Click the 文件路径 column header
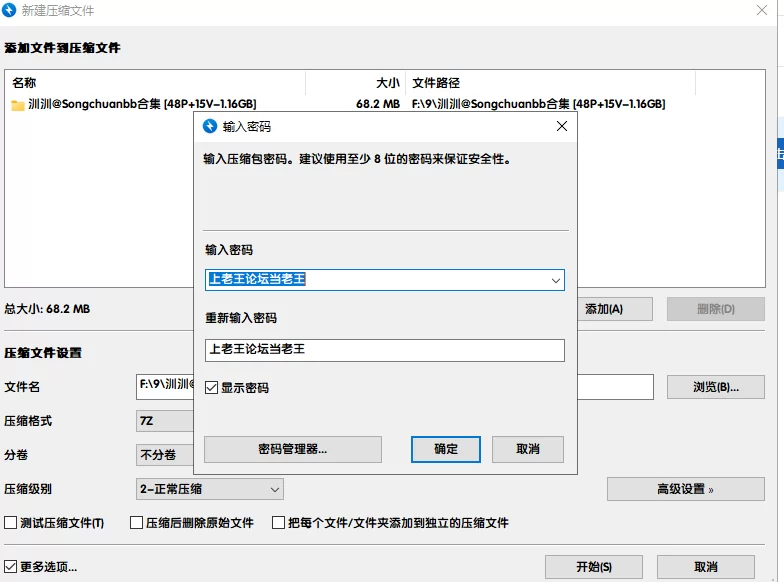The height and width of the screenshot is (582, 784). [550, 83]
